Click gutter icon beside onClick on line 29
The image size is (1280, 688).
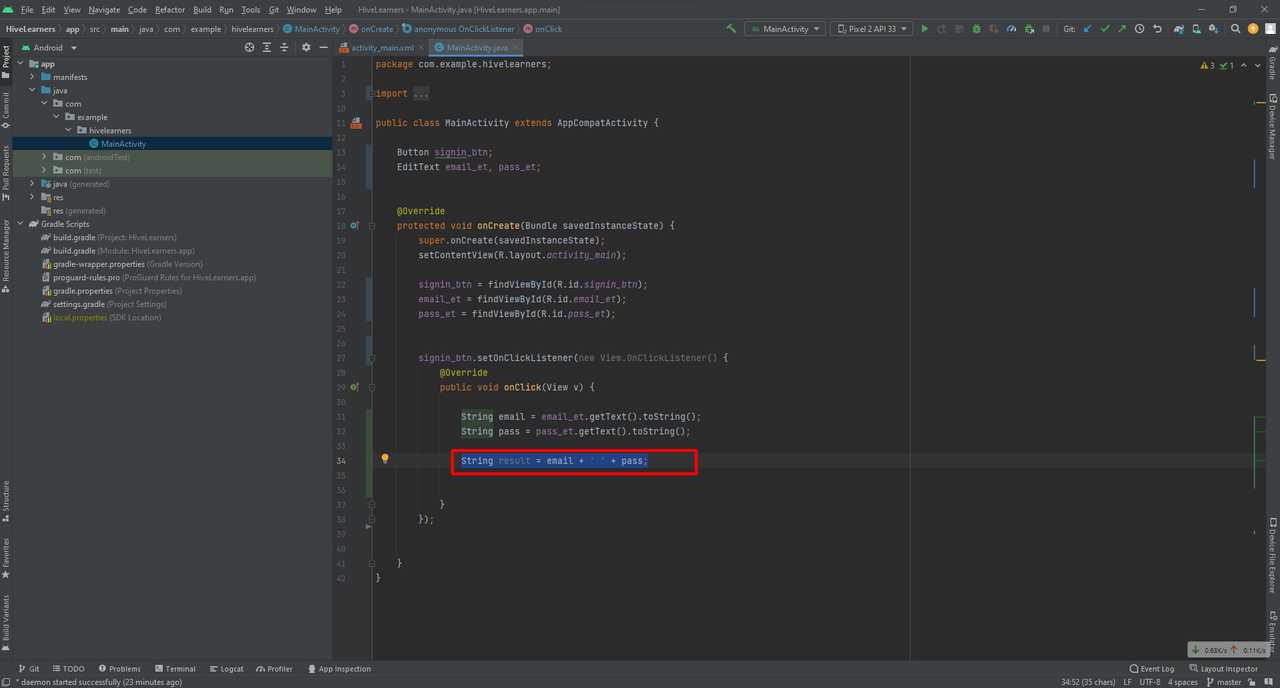tap(354, 387)
